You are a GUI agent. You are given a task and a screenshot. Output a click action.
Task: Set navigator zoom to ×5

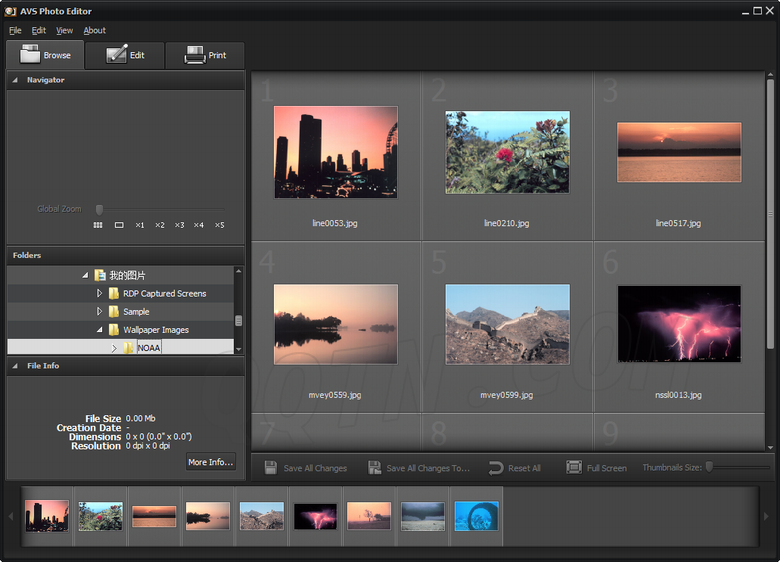click(219, 225)
